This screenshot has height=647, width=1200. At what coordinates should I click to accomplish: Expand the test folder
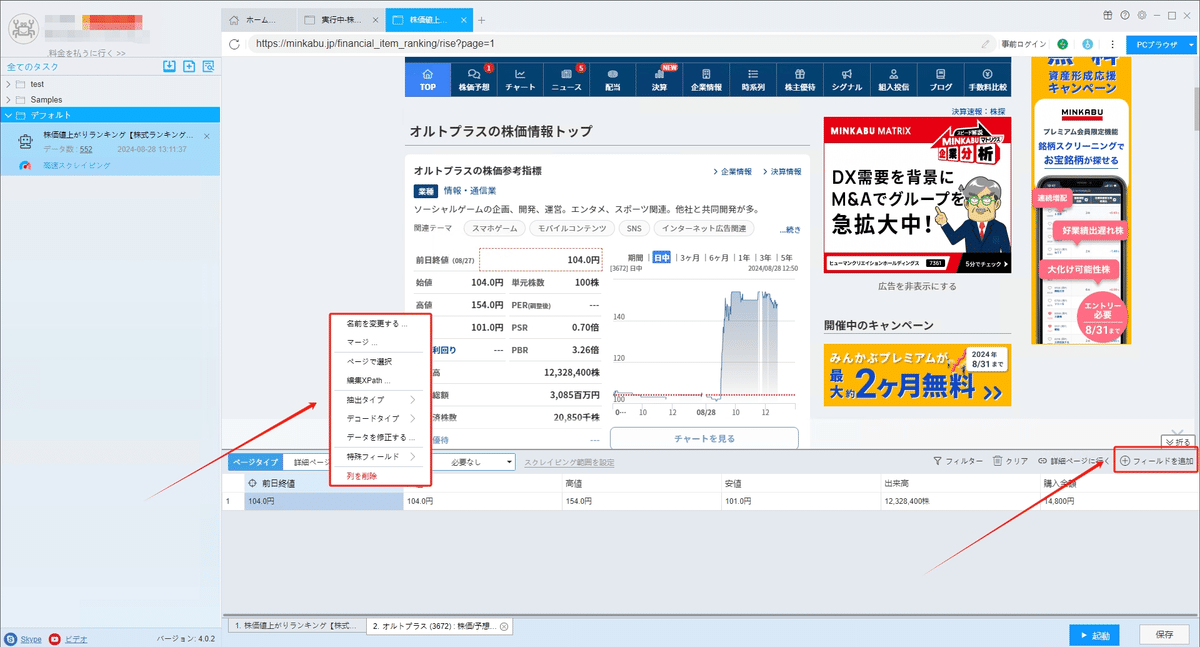[x=9, y=84]
